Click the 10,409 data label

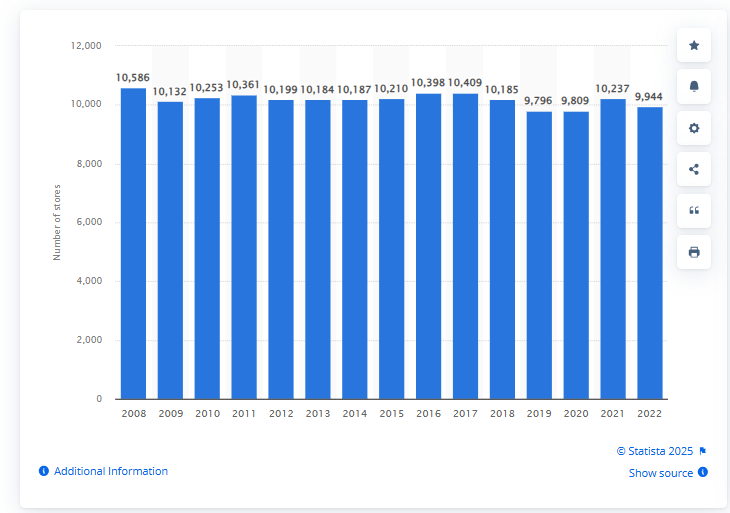465,83
